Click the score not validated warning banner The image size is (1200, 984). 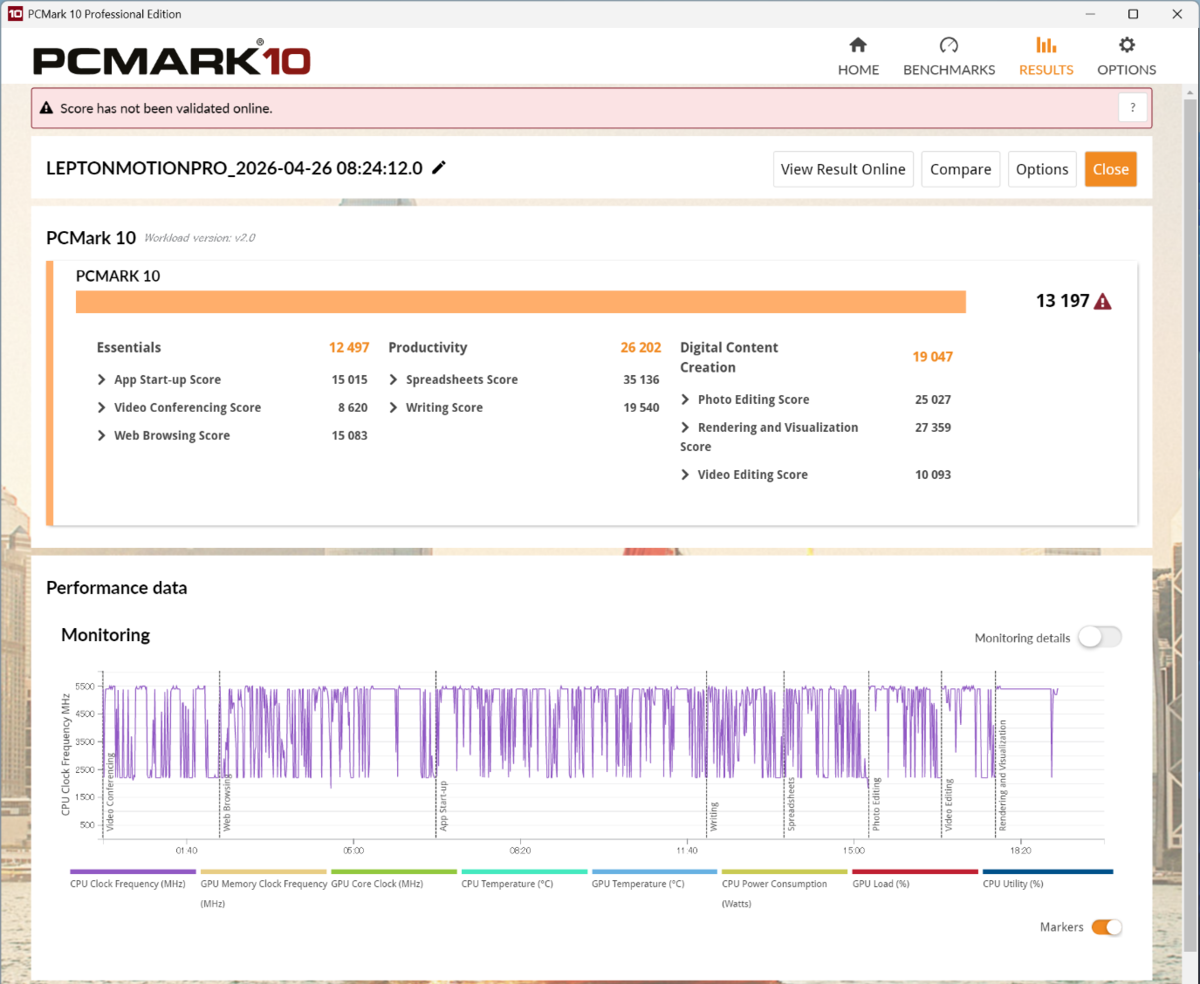tap(591, 108)
